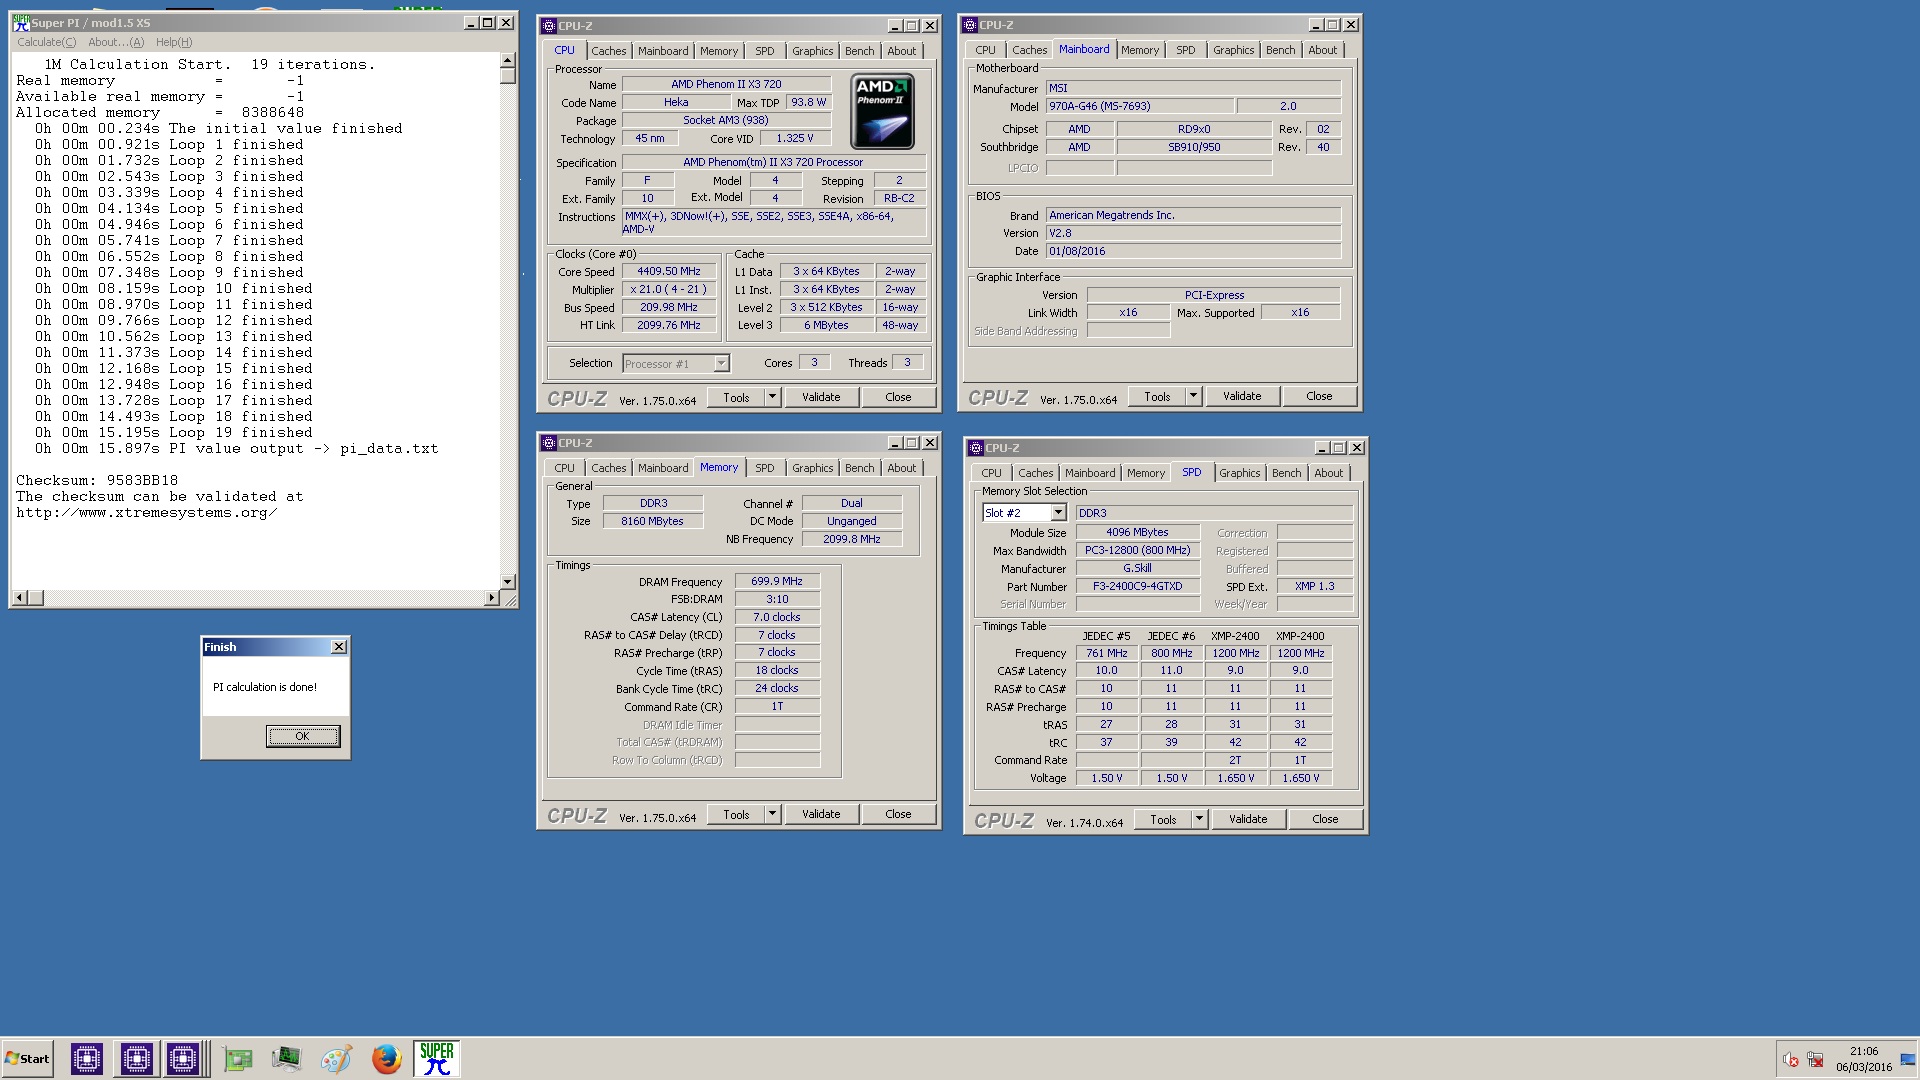Click the Checksum: 9583BB18 line
This screenshot has height=1080, width=1920.
(97, 481)
